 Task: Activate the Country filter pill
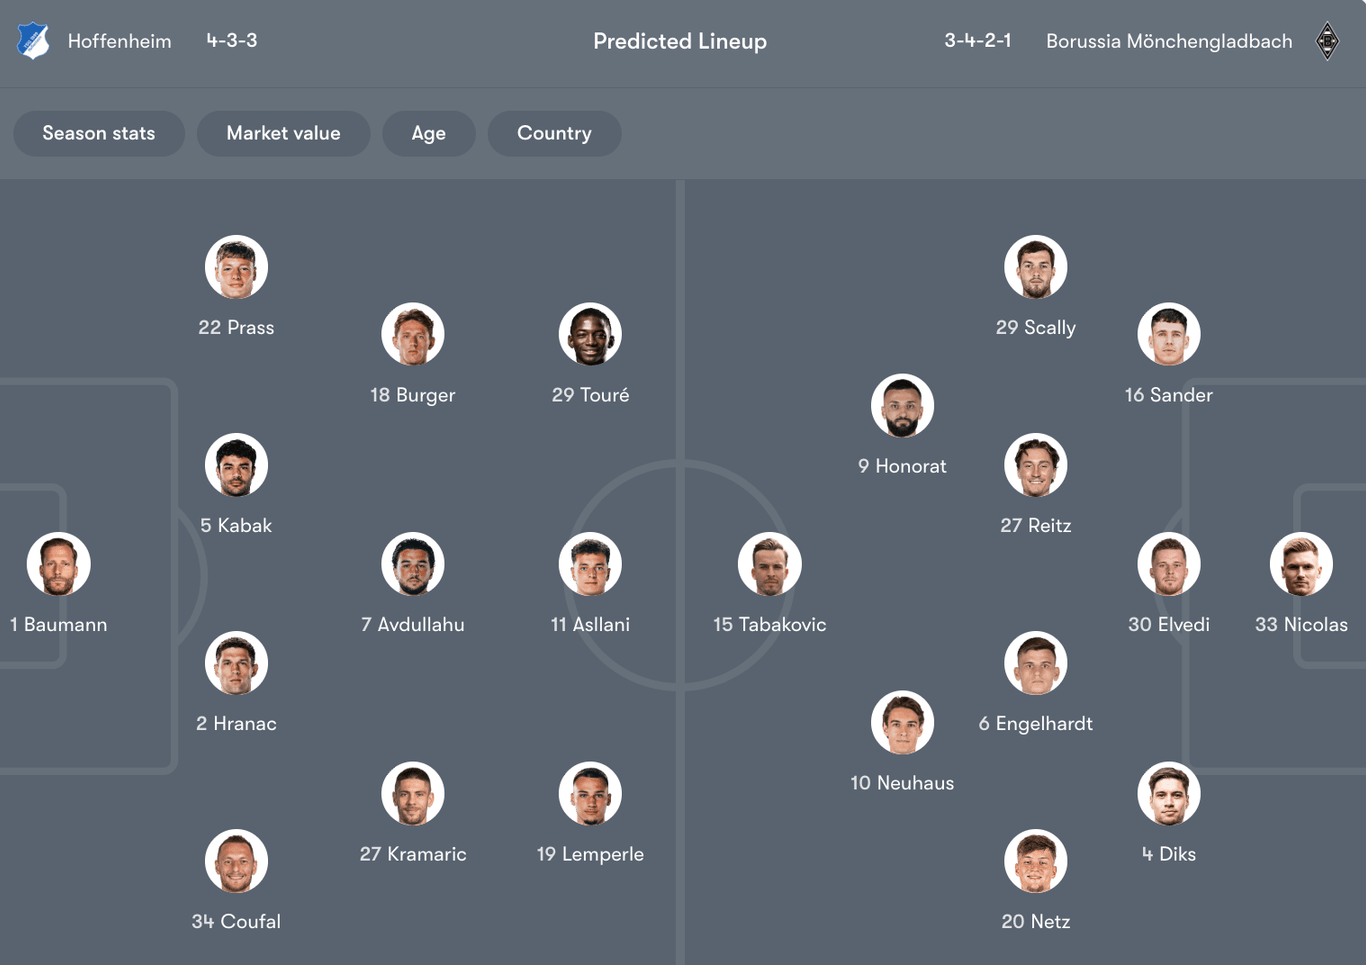554,133
